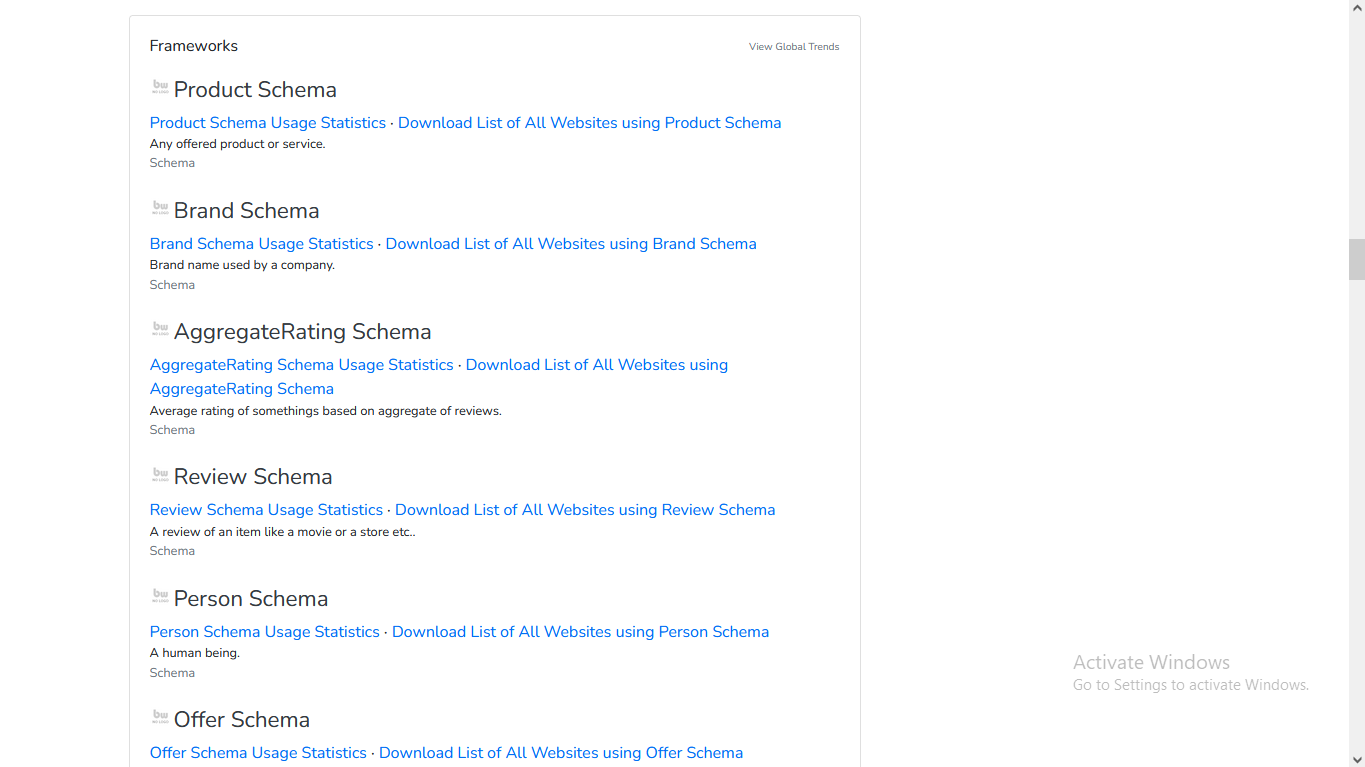Click the AggregateRating Schema logo icon
This screenshot has width=1365, height=767.
click(160, 329)
